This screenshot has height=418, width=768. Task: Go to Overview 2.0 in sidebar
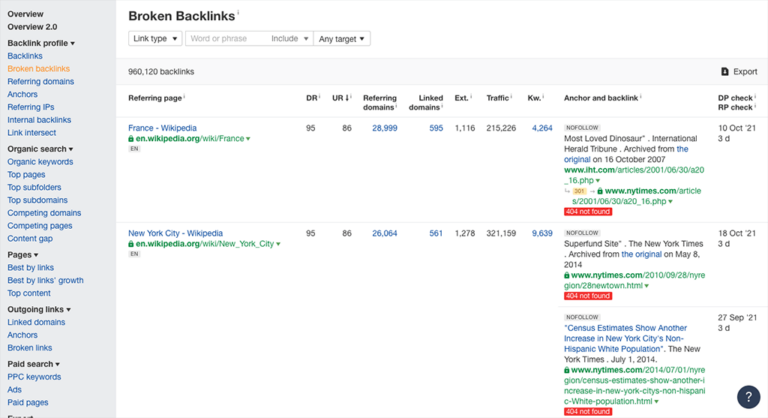tap(32, 27)
